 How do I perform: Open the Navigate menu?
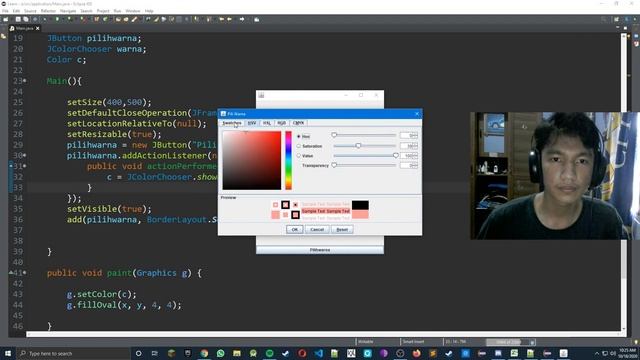(68, 11)
